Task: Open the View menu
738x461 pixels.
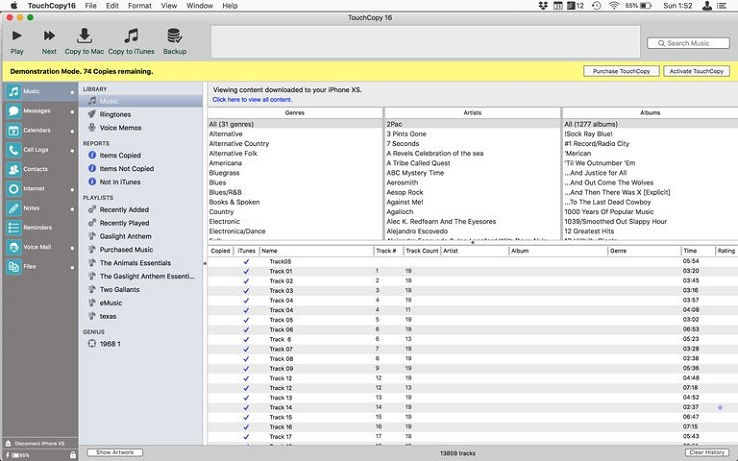Action: click(x=169, y=6)
